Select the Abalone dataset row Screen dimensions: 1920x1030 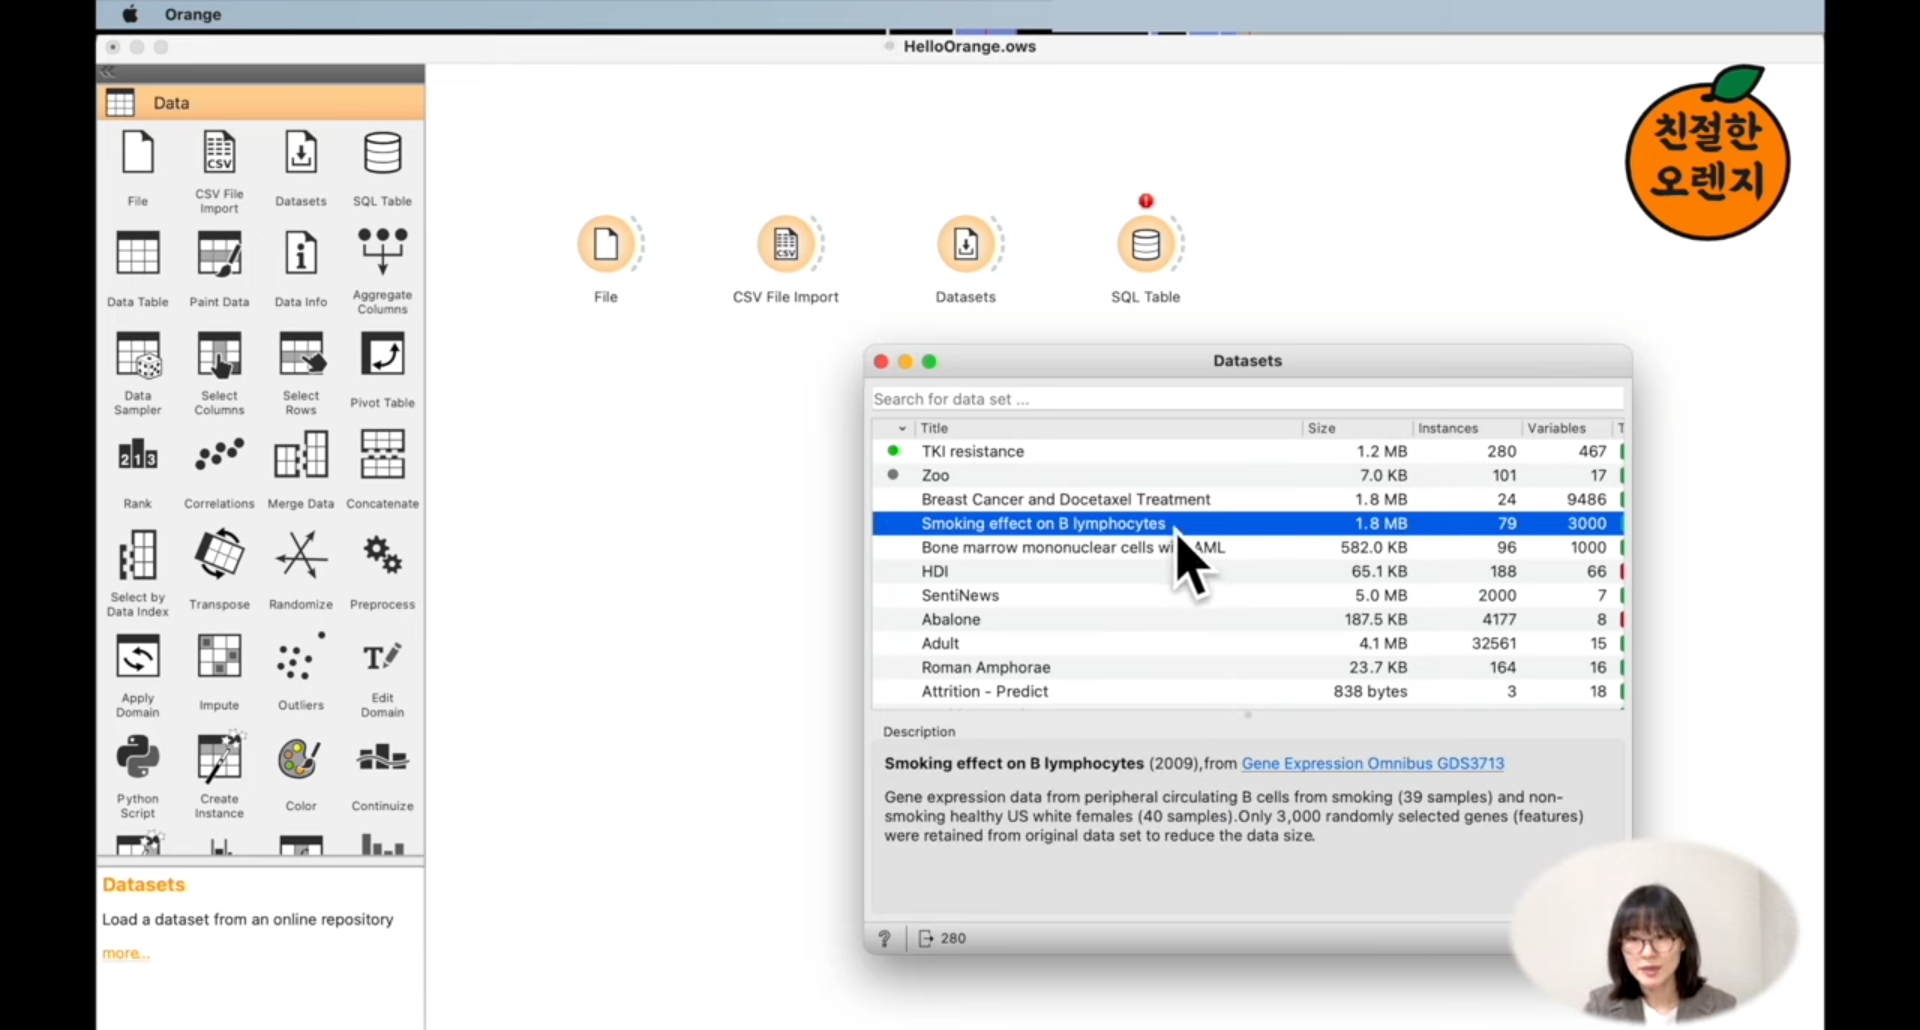pos(1247,619)
